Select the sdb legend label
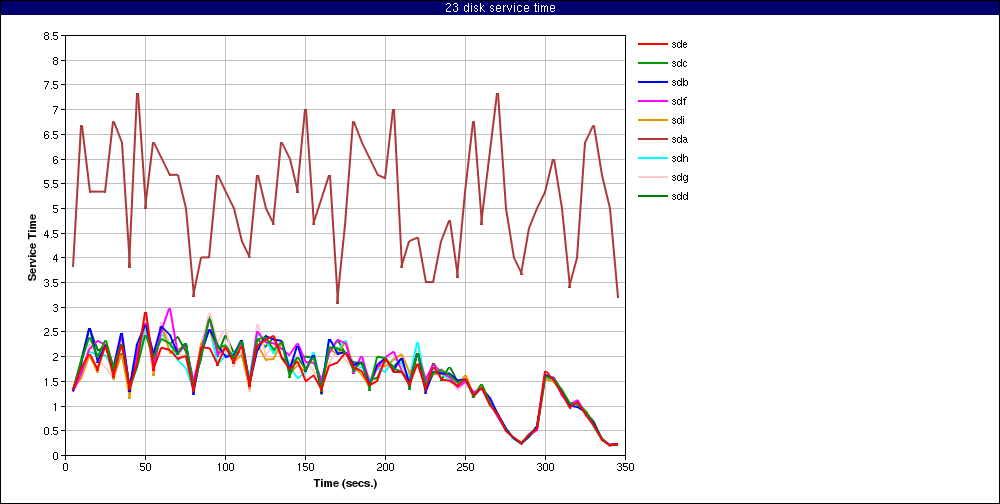1000x504 pixels. pyautogui.click(x=679, y=82)
